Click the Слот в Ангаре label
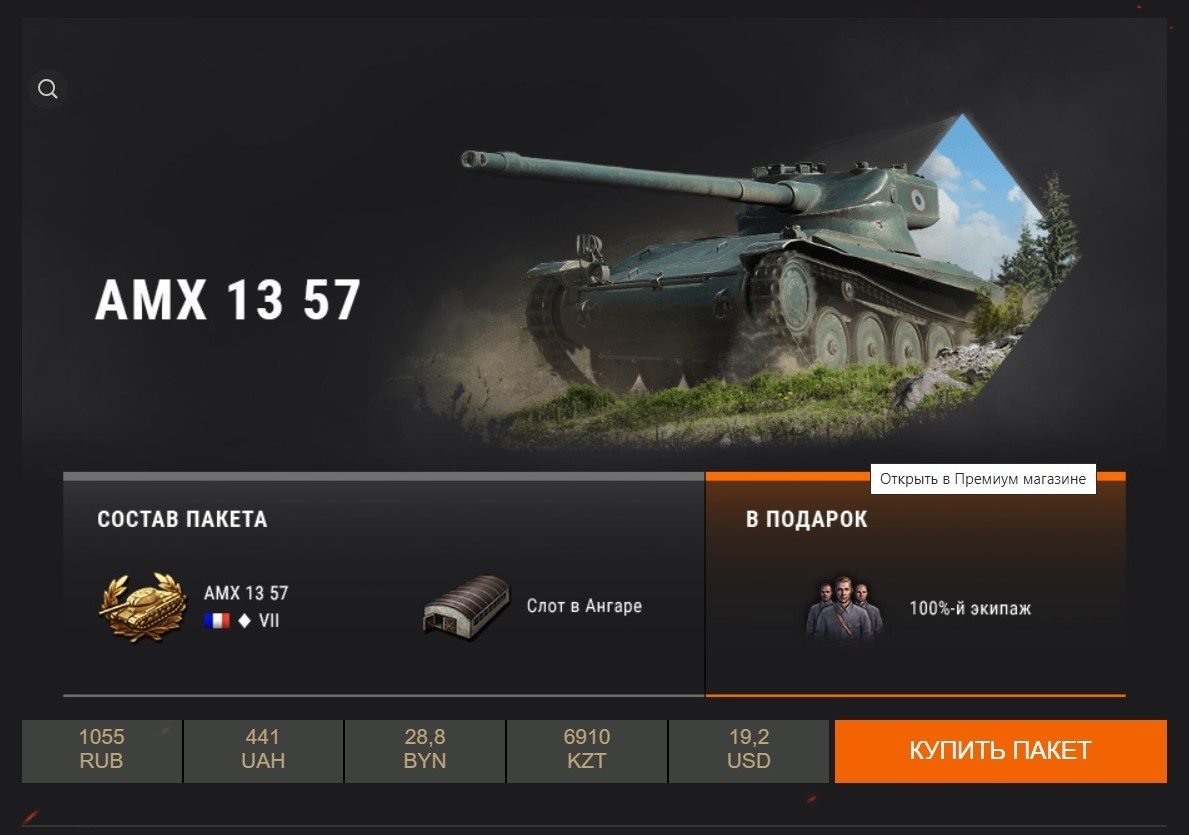The width and height of the screenshot is (1189, 835). coord(585,606)
